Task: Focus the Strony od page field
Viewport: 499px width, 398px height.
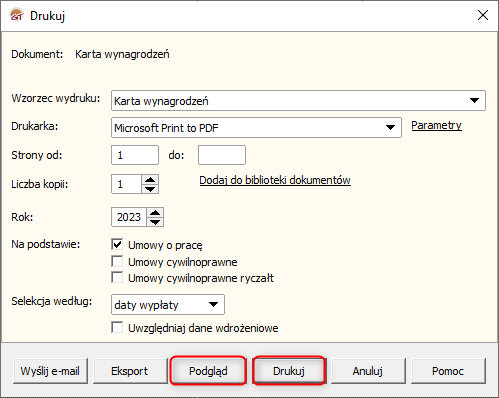Action: (135, 155)
